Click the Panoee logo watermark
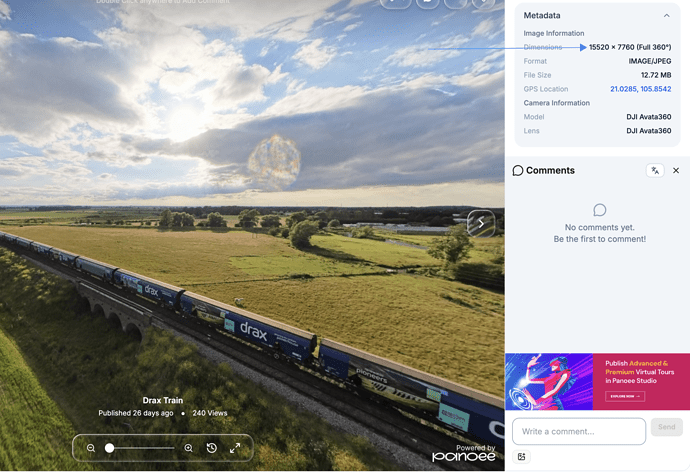 point(463,457)
